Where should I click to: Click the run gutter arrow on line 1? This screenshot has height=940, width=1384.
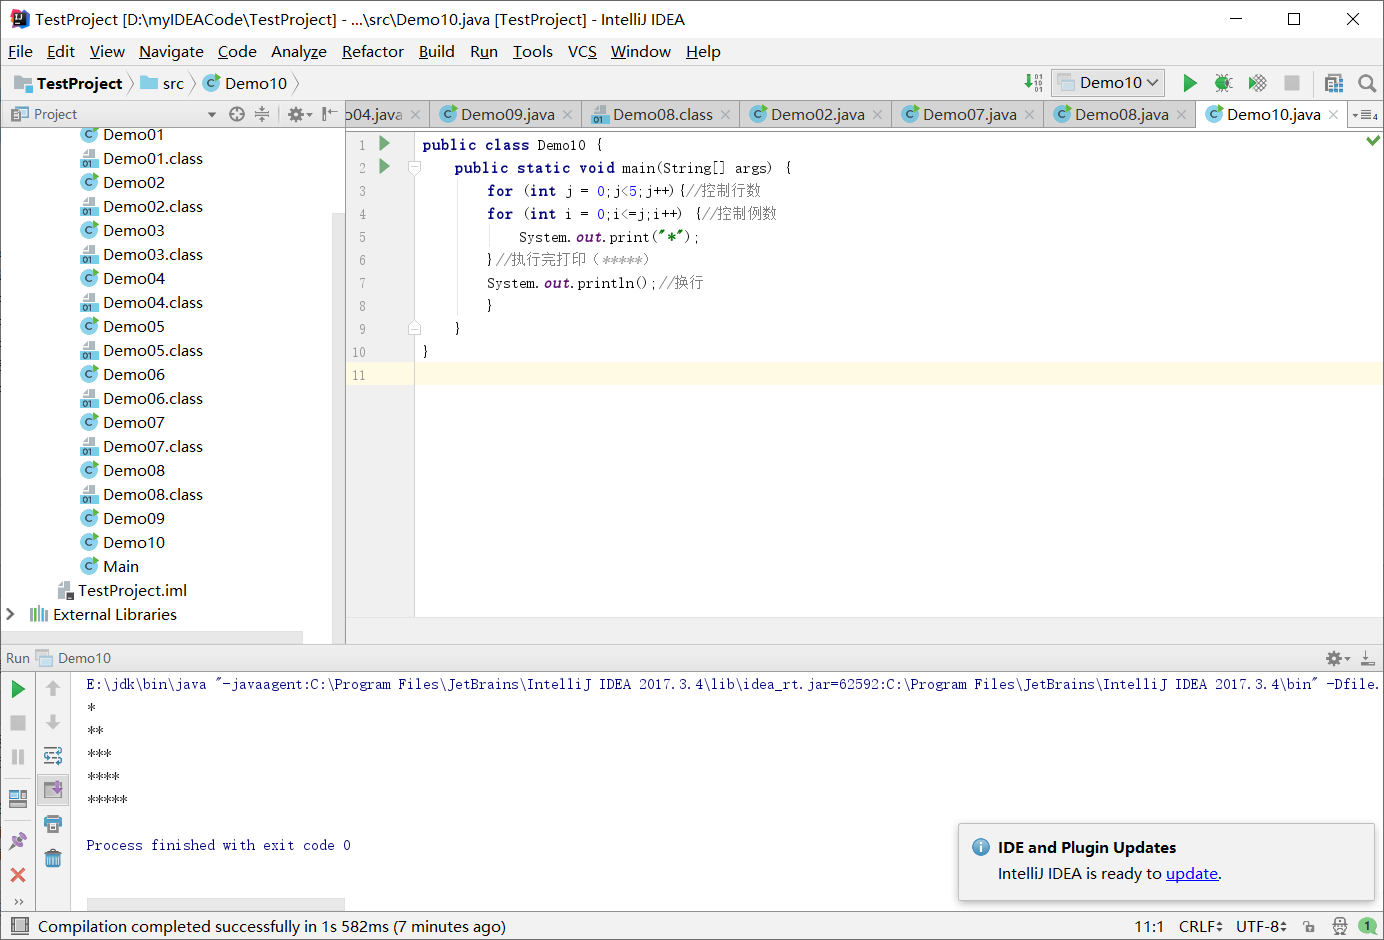384,144
